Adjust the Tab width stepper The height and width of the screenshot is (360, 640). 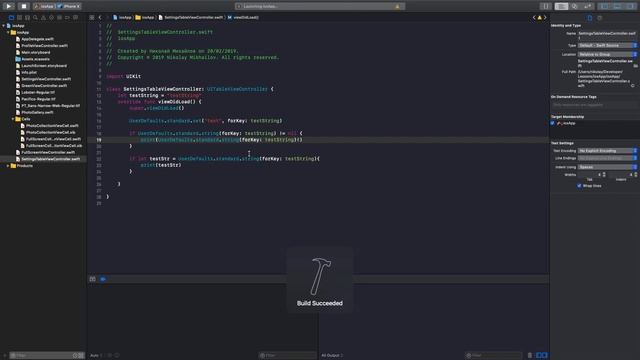604,175
